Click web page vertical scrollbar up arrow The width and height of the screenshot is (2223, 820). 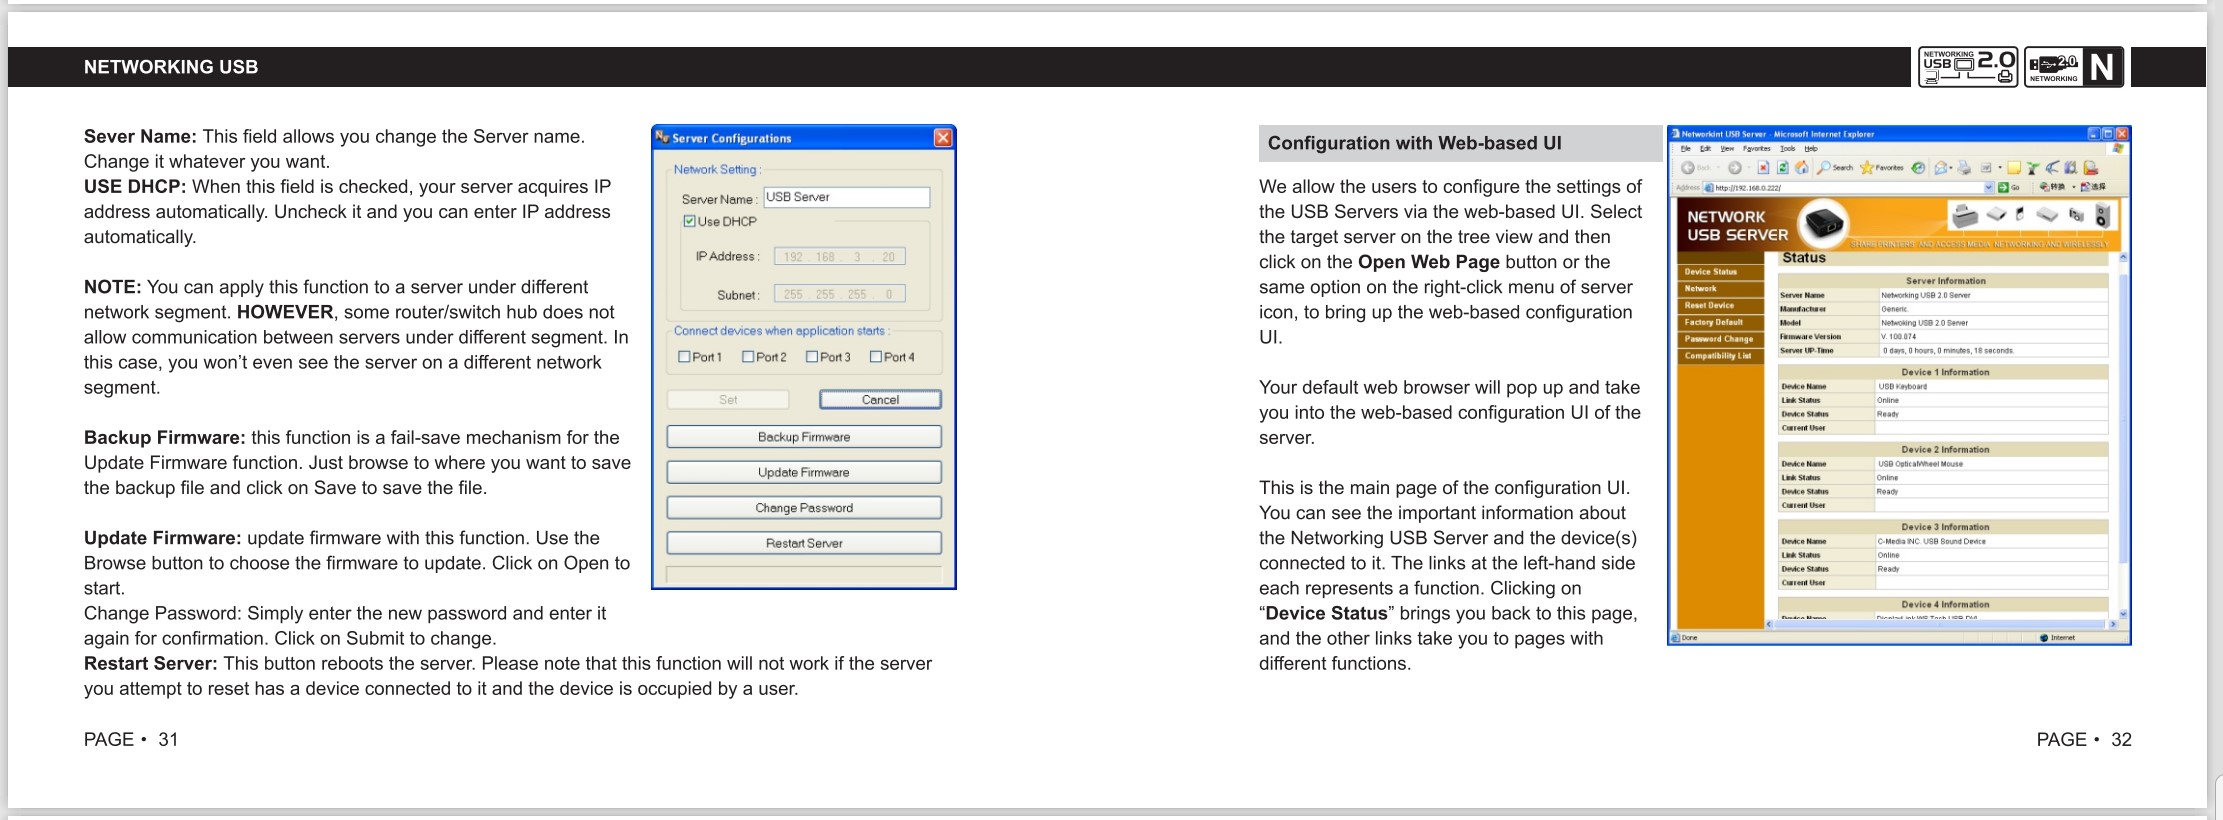point(2123,258)
